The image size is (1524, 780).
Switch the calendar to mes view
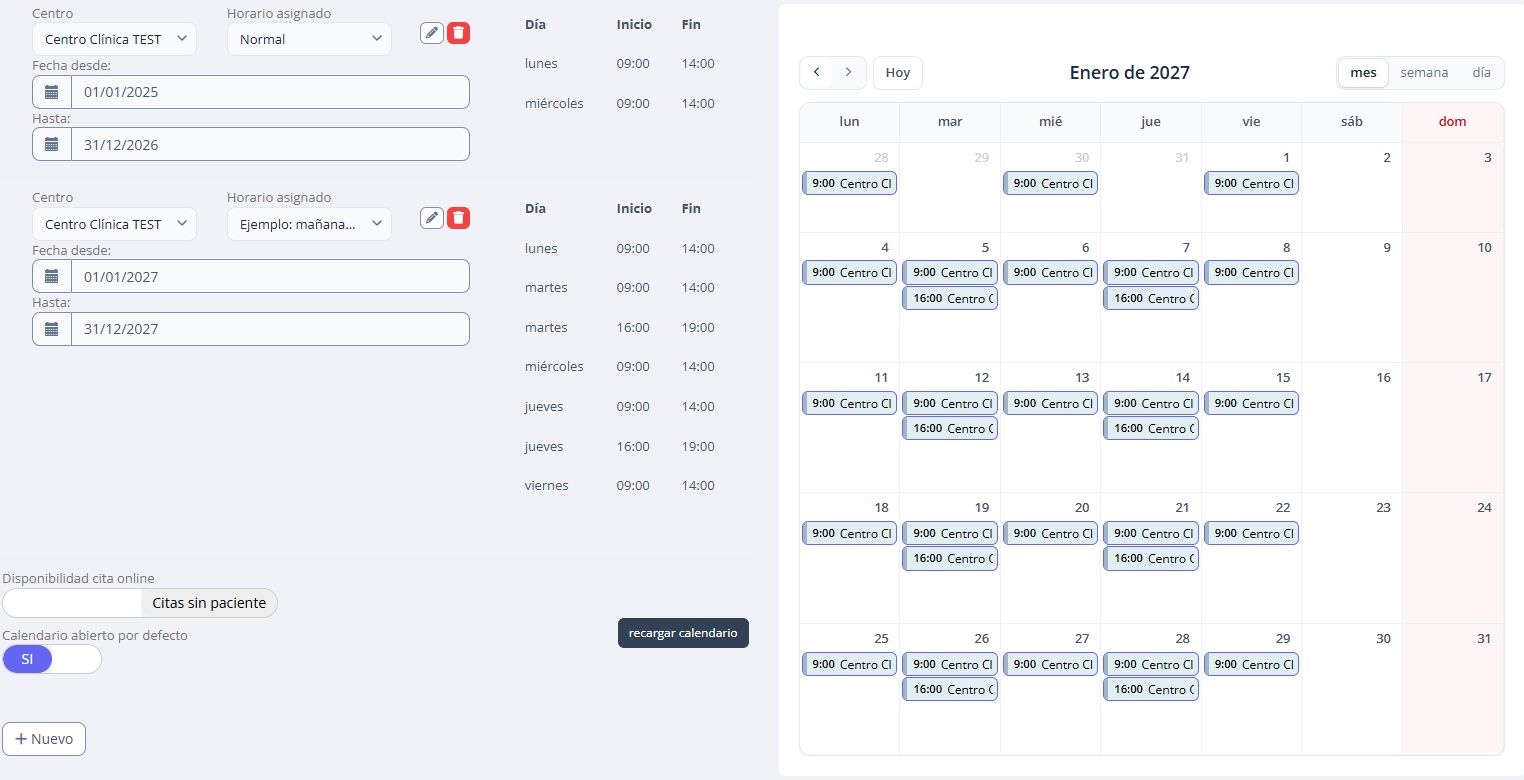pos(1363,73)
